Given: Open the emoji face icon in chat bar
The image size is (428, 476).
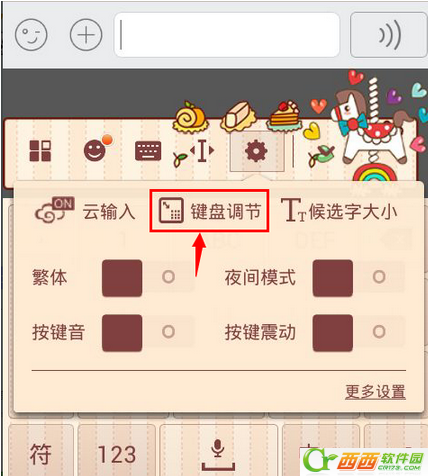Looking at the screenshot, I should point(31,35).
